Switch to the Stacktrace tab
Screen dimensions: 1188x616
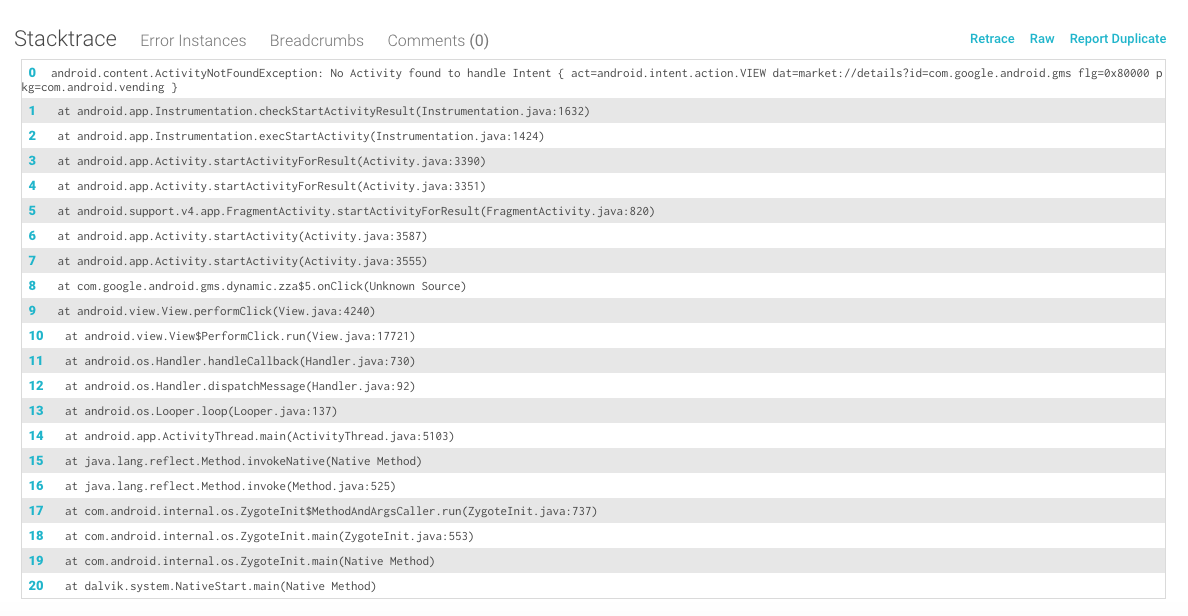coord(65,39)
